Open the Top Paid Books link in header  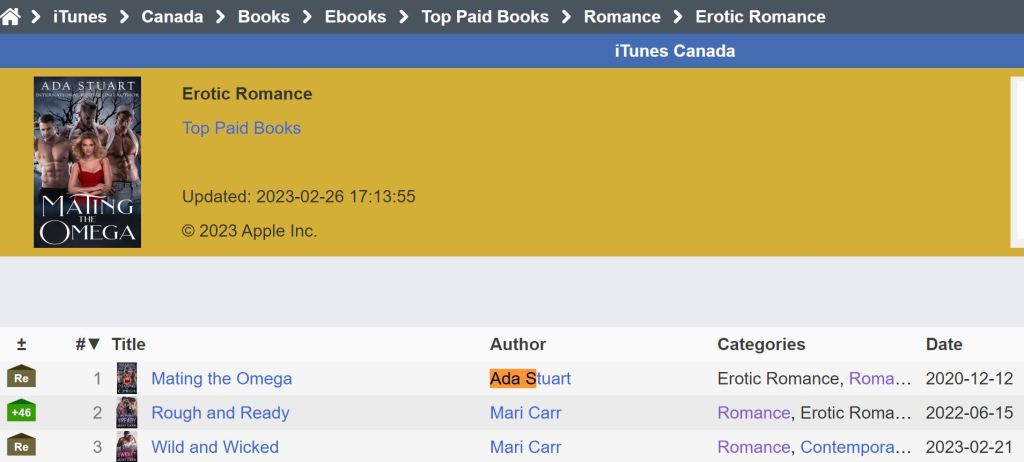[241, 128]
